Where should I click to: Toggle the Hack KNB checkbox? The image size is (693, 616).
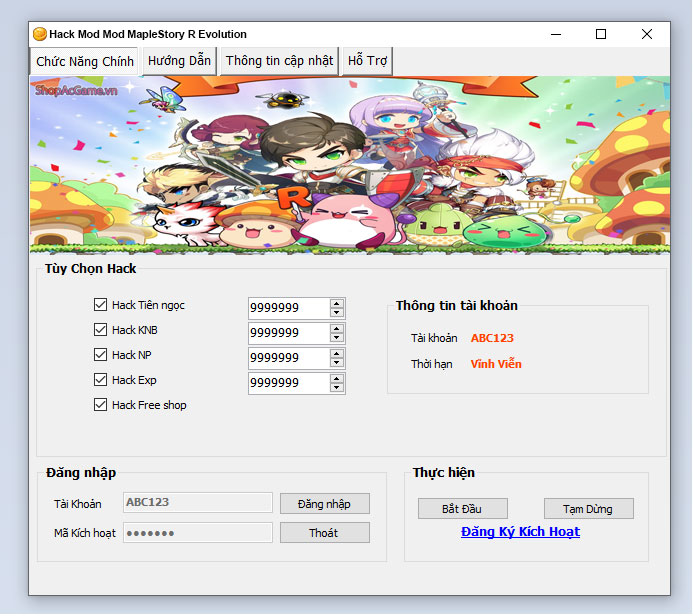coord(100,330)
